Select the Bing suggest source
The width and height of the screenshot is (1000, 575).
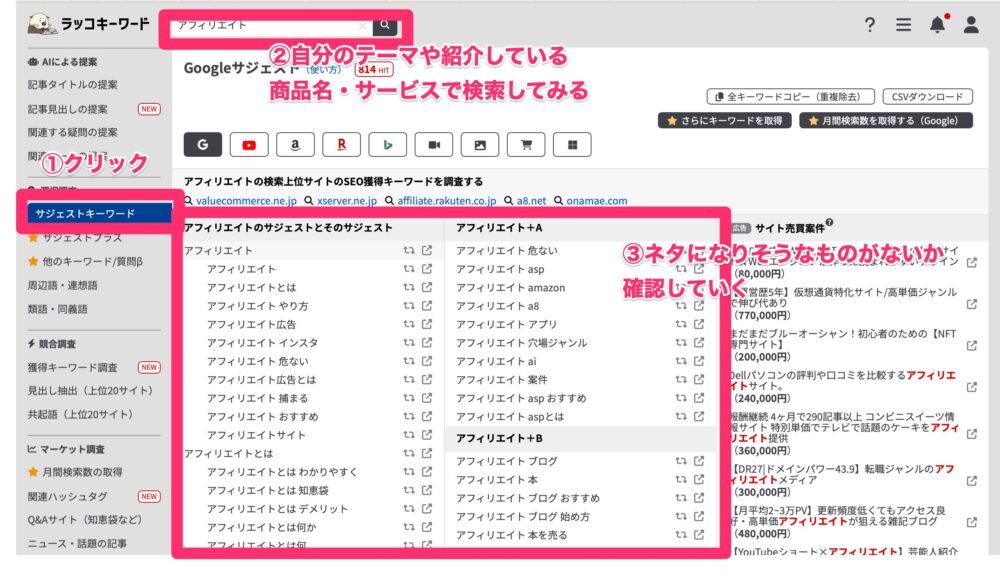tap(388, 145)
